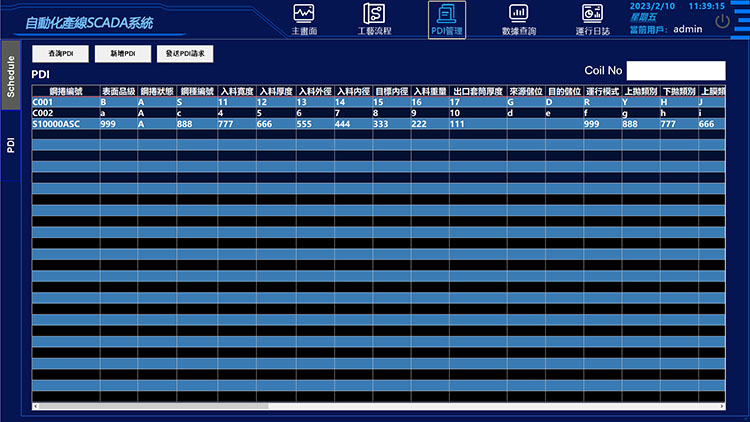Click the 入料厚度 column header
This screenshot has height=422, width=750.
(x=276, y=91)
